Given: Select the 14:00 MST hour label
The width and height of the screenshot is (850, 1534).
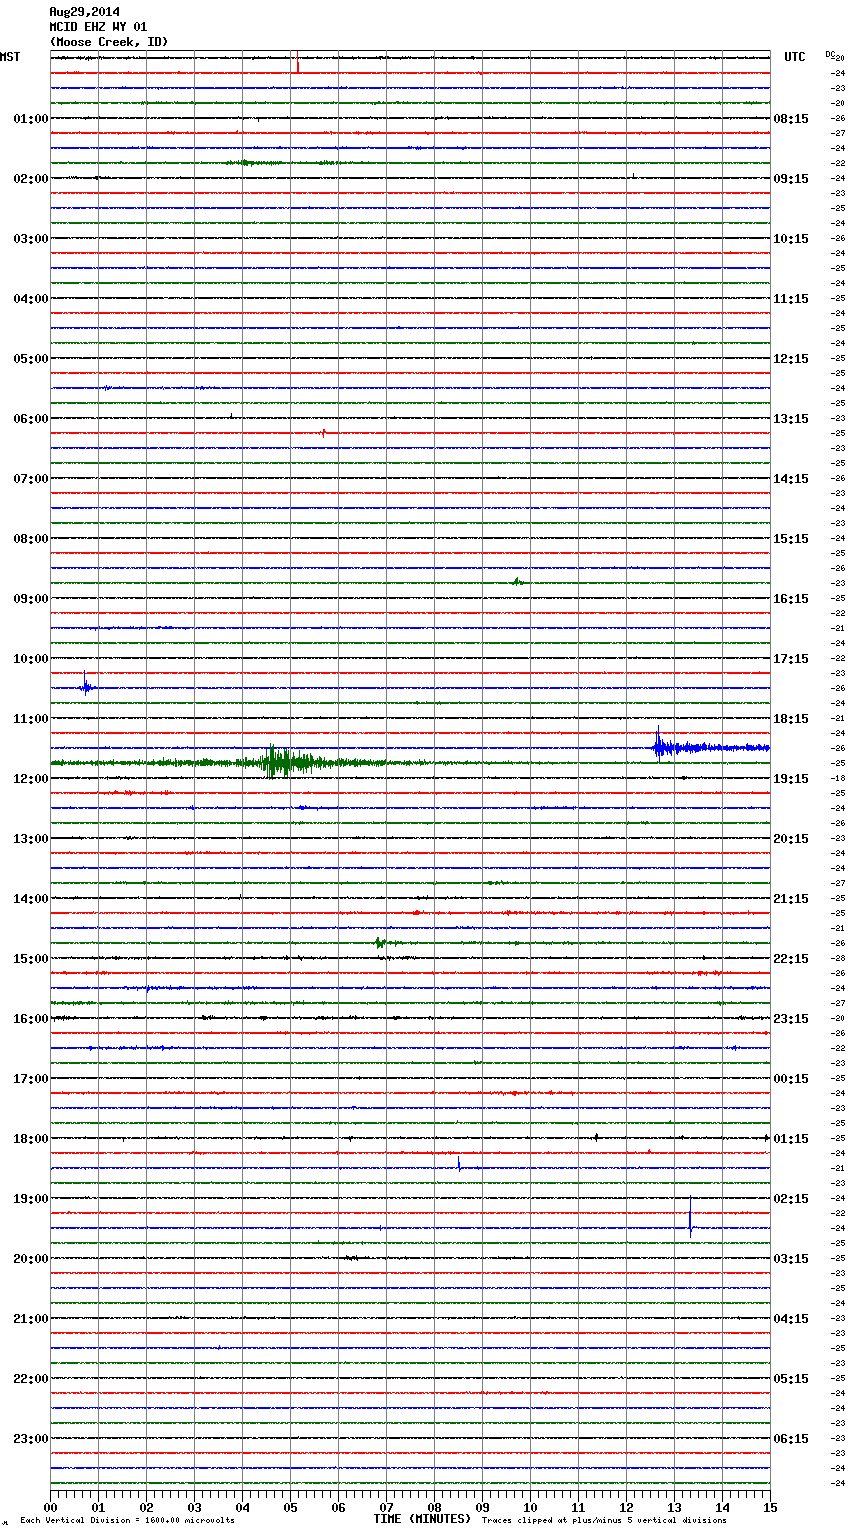Looking at the screenshot, I should [x=31, y=899].
